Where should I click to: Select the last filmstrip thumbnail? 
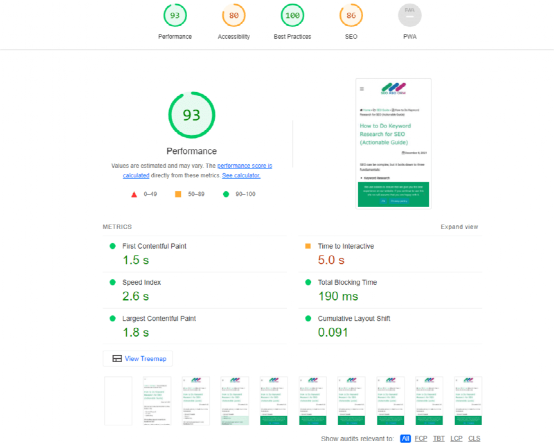(468, 401)
